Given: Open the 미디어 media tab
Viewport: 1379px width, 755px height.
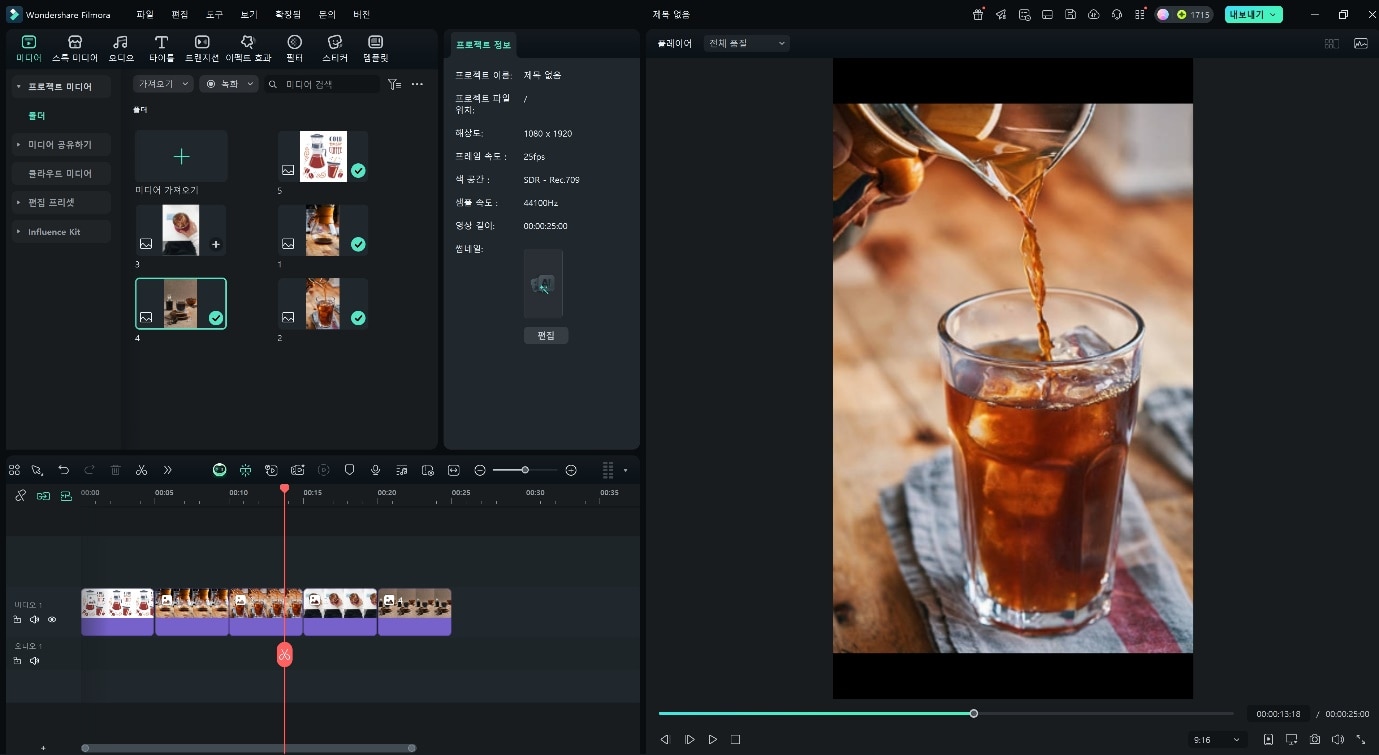Looking at the screenshot, I should click(x=28, y=47).
